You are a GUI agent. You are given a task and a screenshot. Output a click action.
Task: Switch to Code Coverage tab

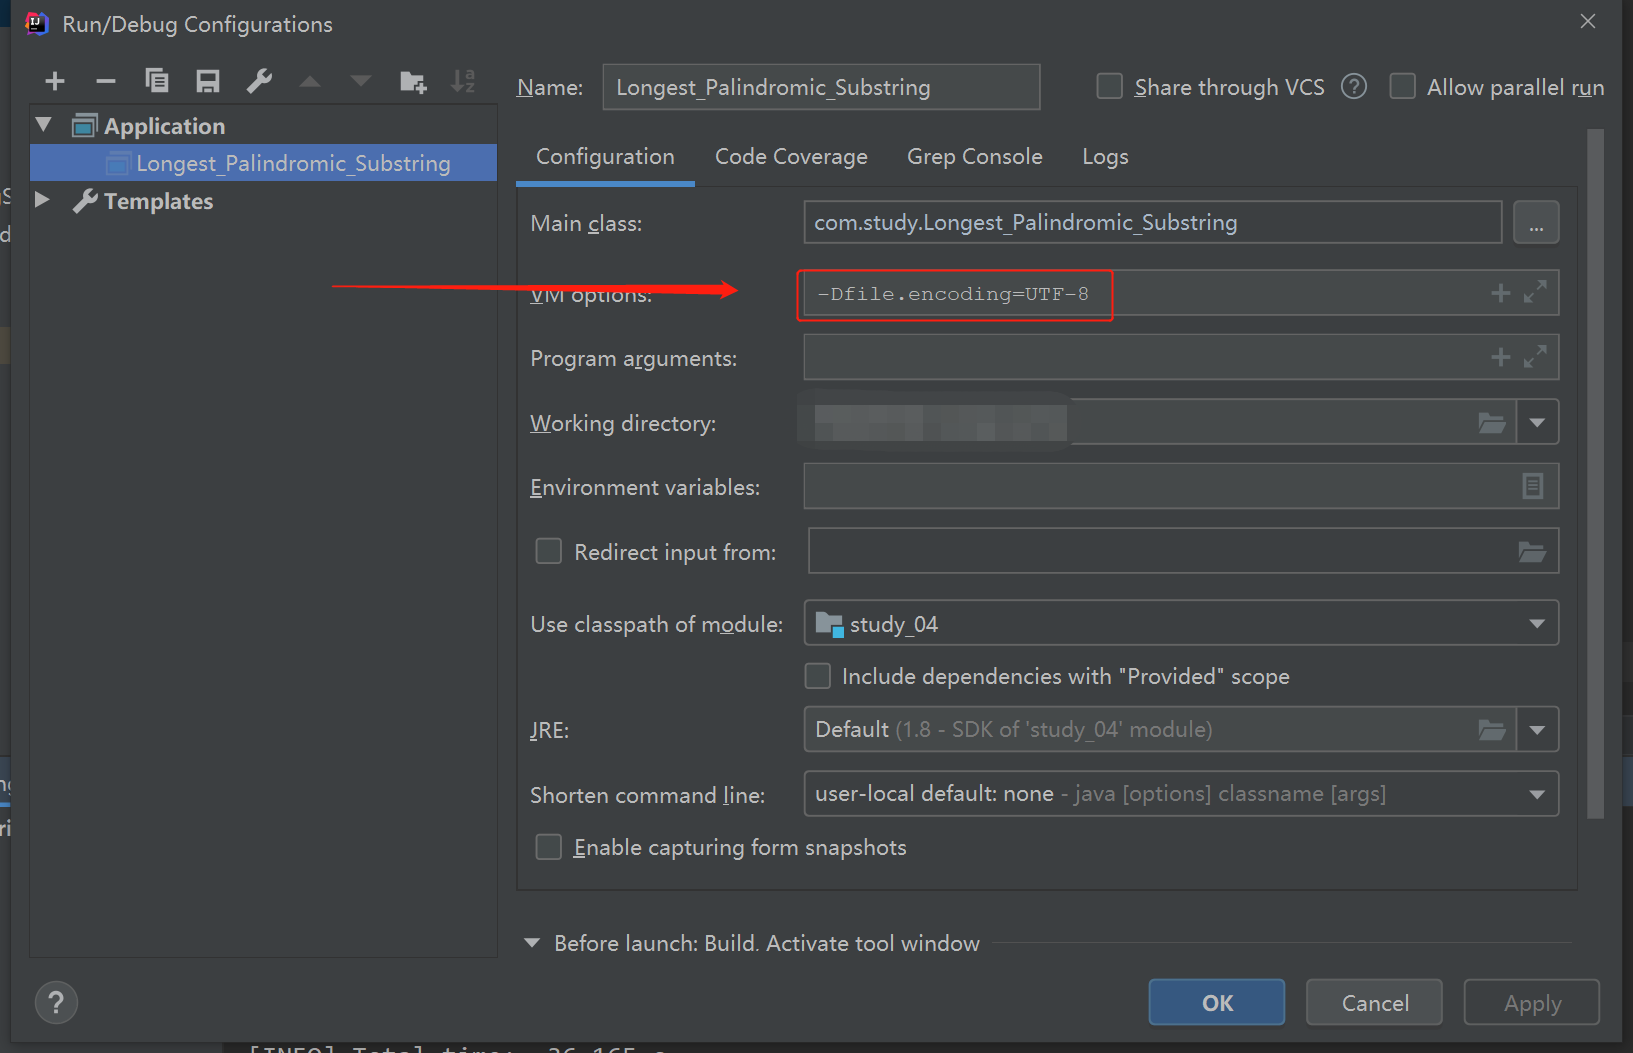pos(791,157)
